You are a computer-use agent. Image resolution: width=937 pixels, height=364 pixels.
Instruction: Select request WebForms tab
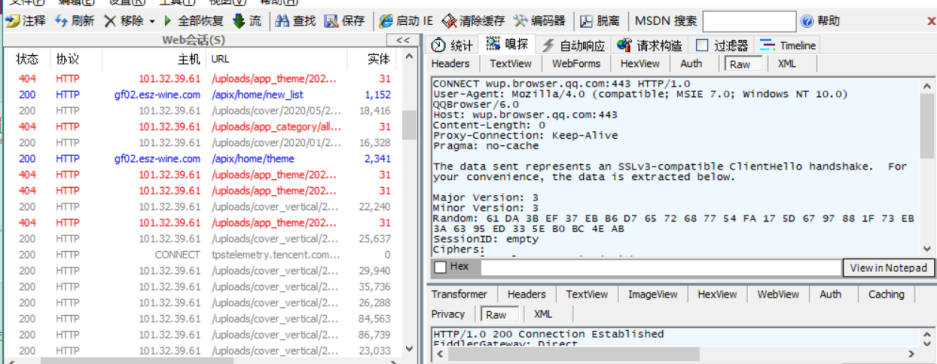click(x=575, y=63)
